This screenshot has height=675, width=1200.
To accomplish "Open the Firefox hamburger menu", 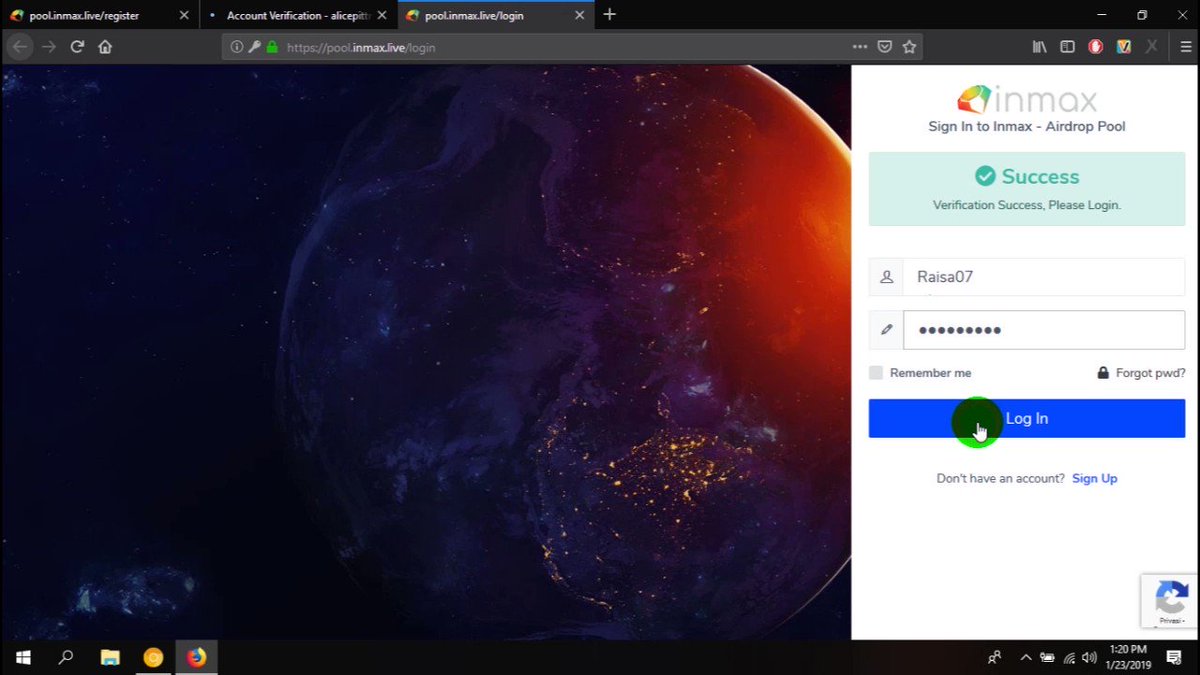I will point(1186,47).
